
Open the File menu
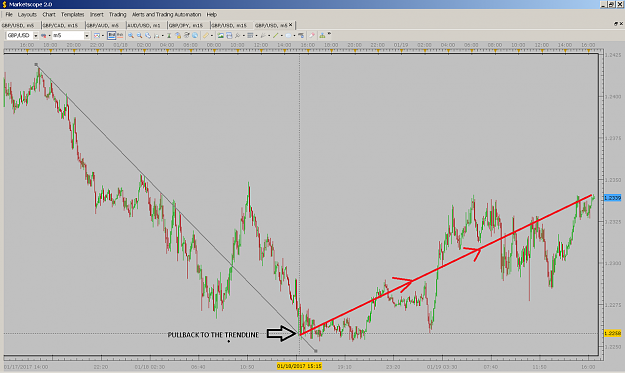(9, 14)
